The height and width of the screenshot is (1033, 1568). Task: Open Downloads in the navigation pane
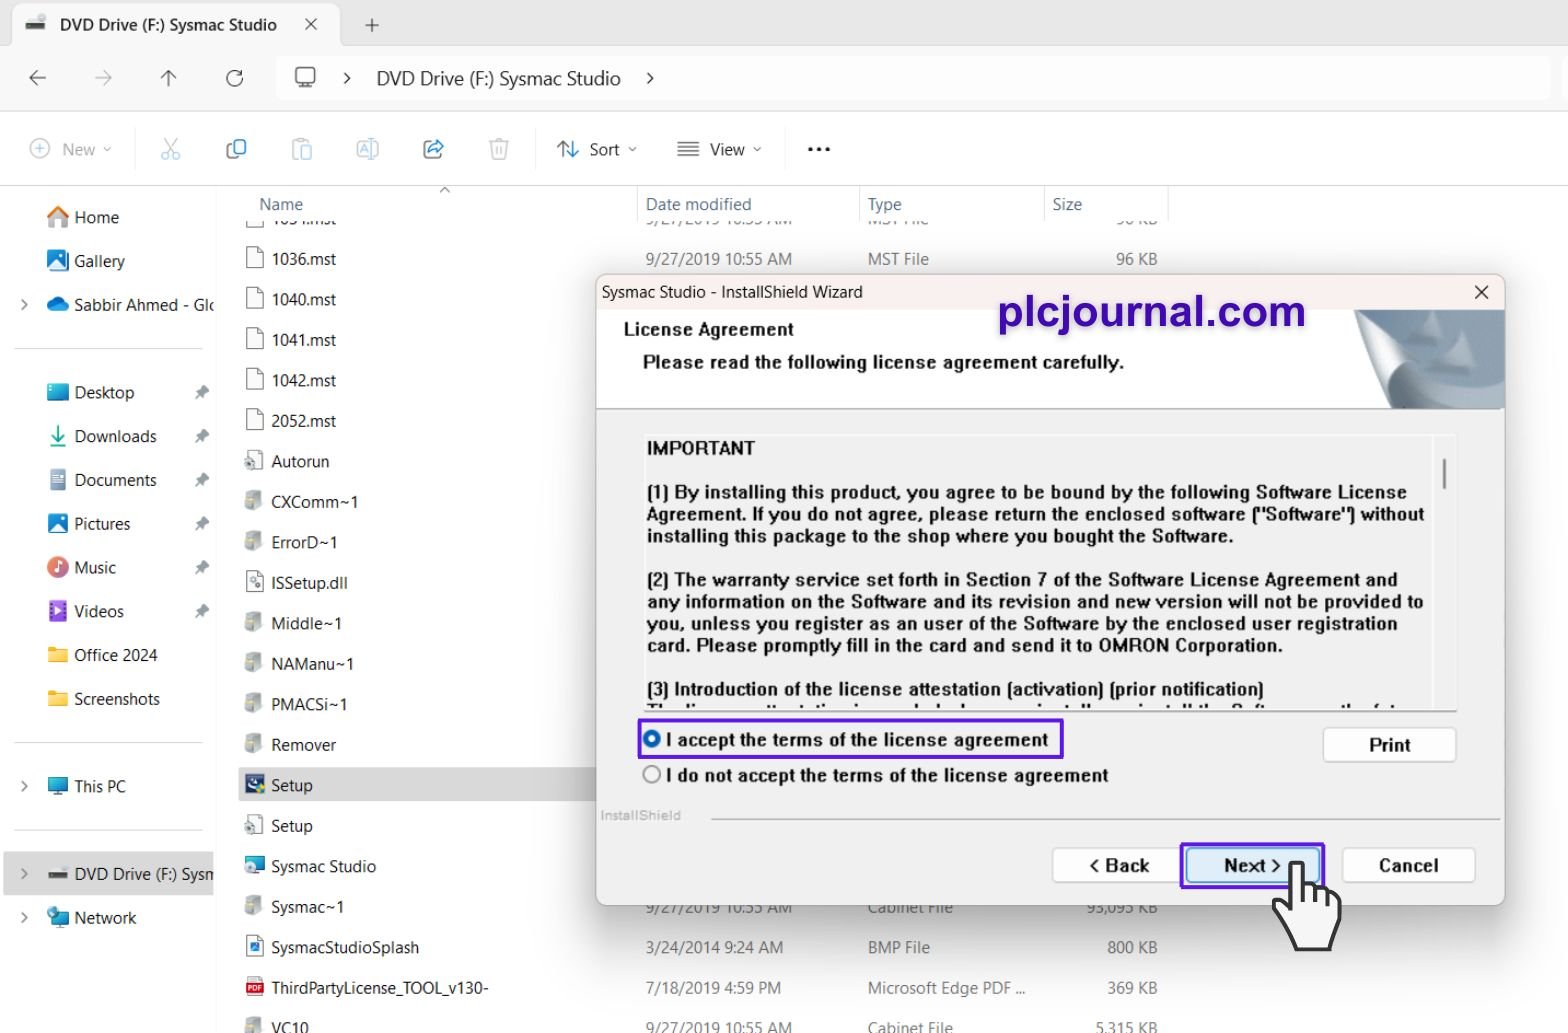115,436
